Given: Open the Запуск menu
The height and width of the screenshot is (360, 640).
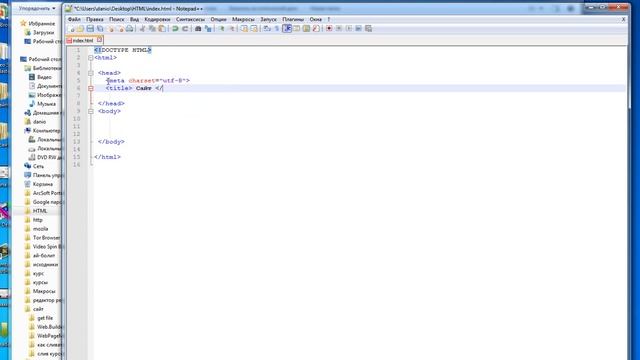Looking at the screenshot, I should 268,19.
